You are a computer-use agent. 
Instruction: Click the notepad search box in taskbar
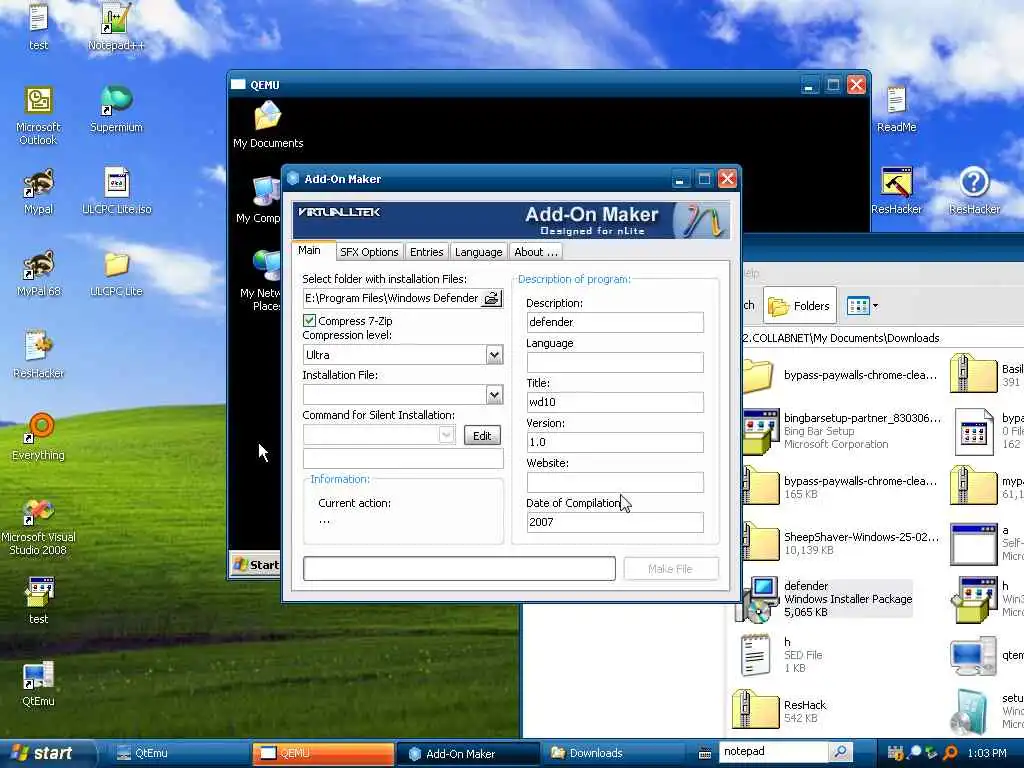pyautogui.click(x=774, y=752)
